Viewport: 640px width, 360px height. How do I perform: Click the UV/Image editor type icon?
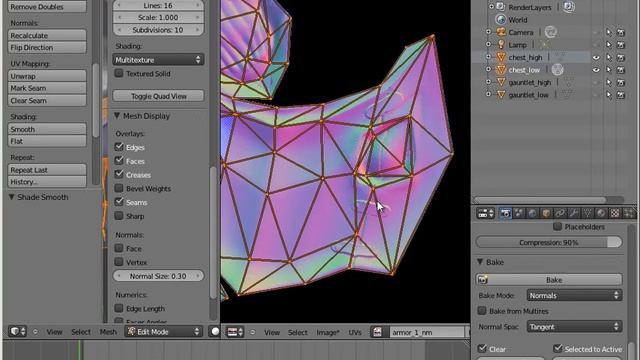click(235, 332)
